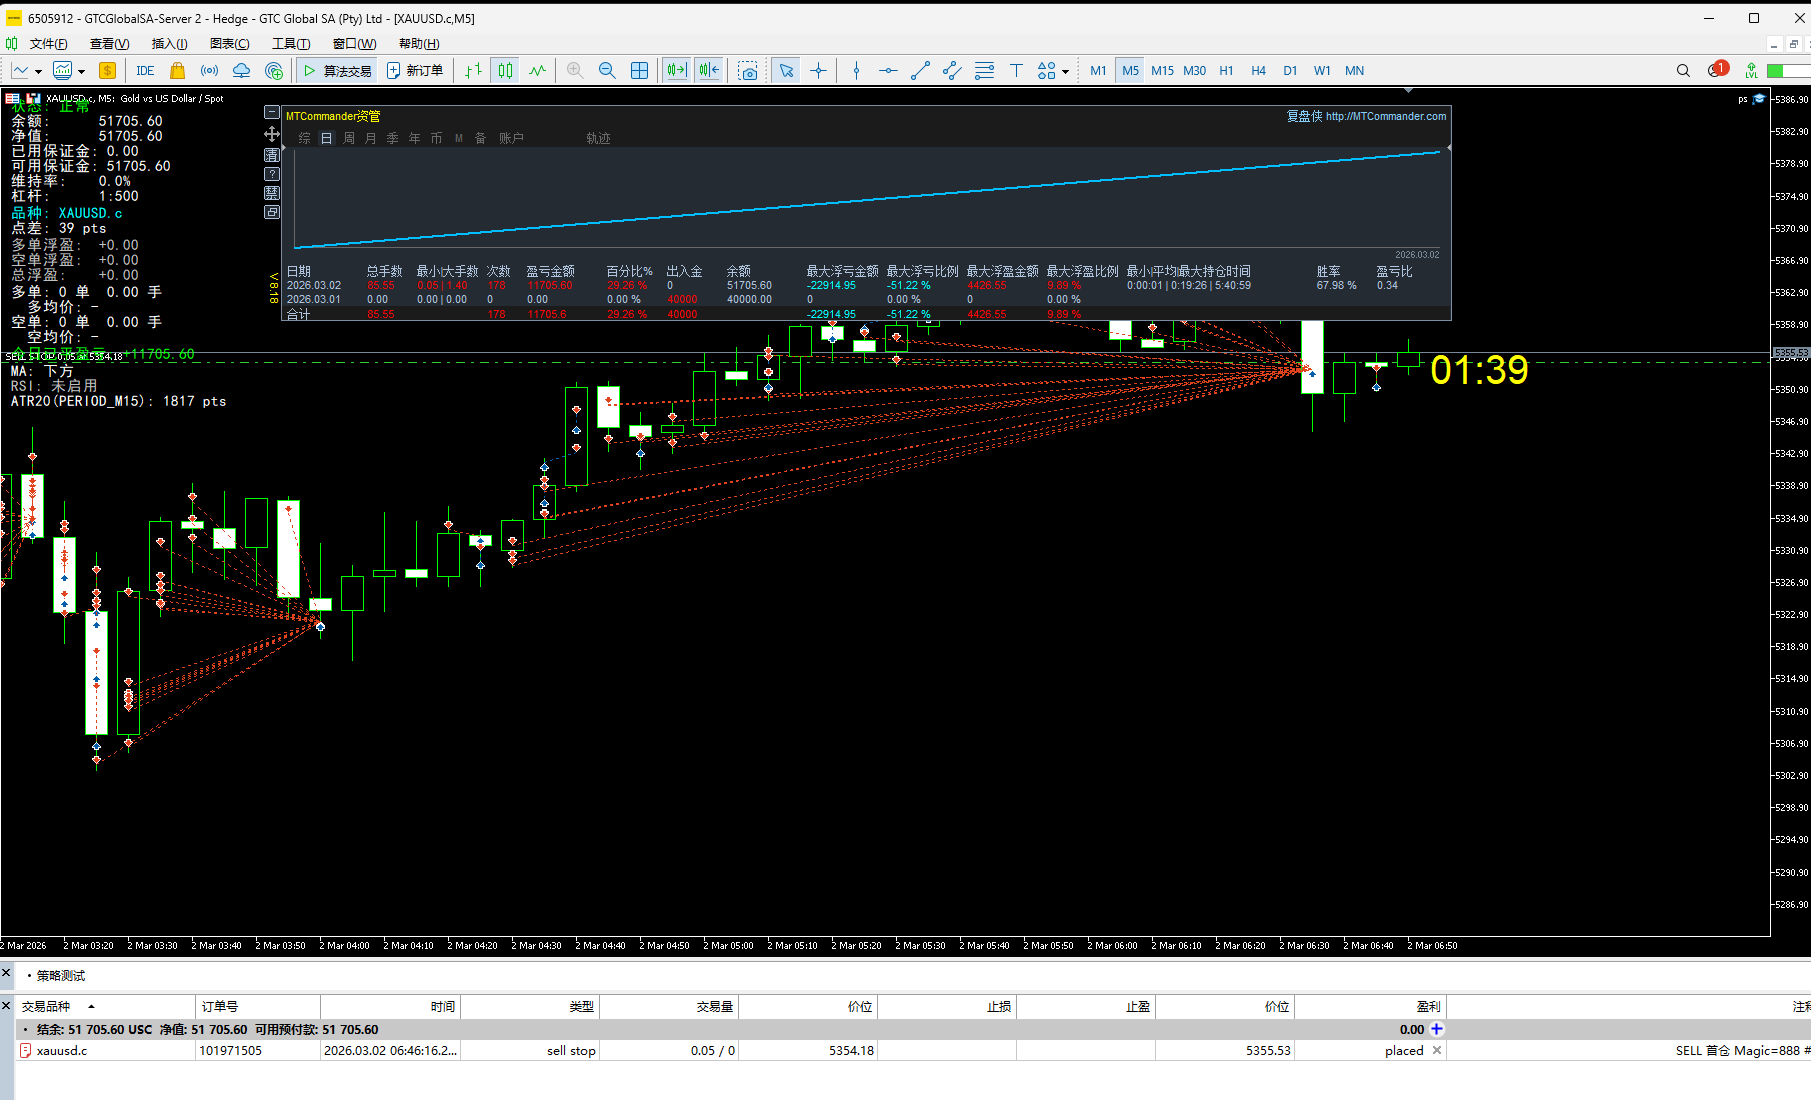Open 工具(T) menu
1811x1100 pixels.
coord(291,43)
